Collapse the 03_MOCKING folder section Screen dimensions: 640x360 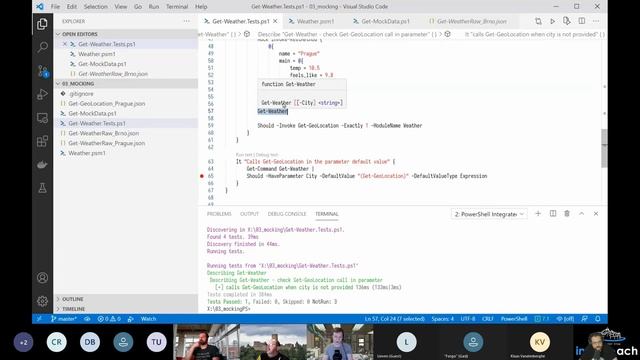coord(126,84)
